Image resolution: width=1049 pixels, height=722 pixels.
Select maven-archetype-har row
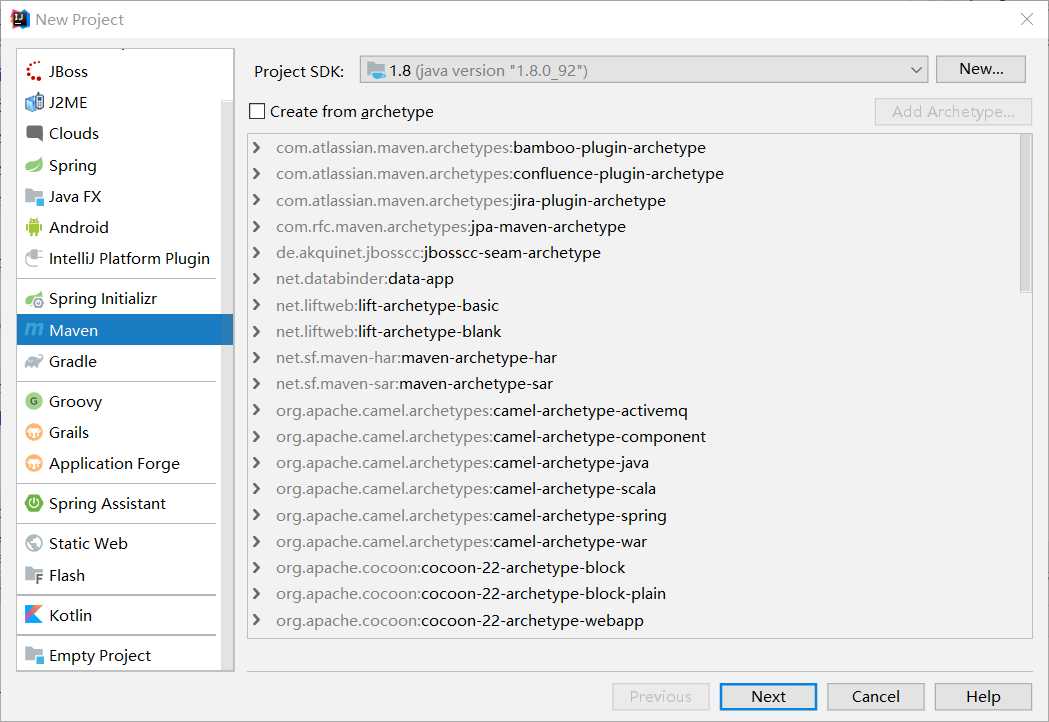[x=634, y=357]
